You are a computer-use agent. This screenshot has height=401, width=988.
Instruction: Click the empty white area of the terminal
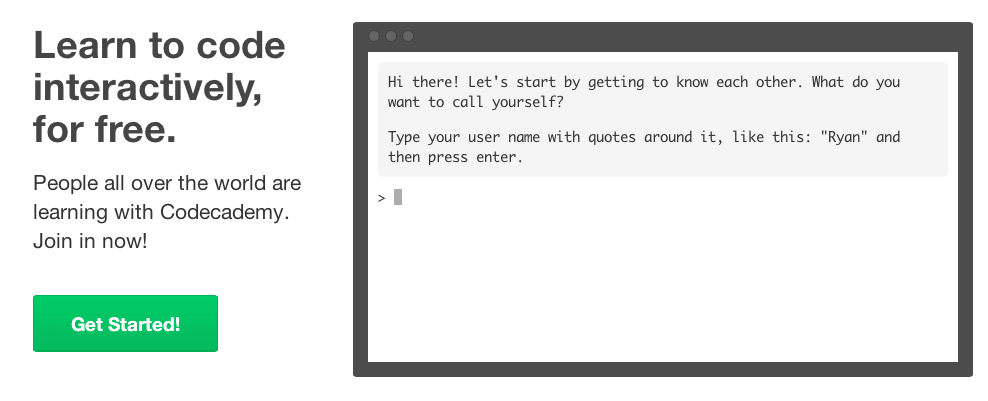[662, 284]
